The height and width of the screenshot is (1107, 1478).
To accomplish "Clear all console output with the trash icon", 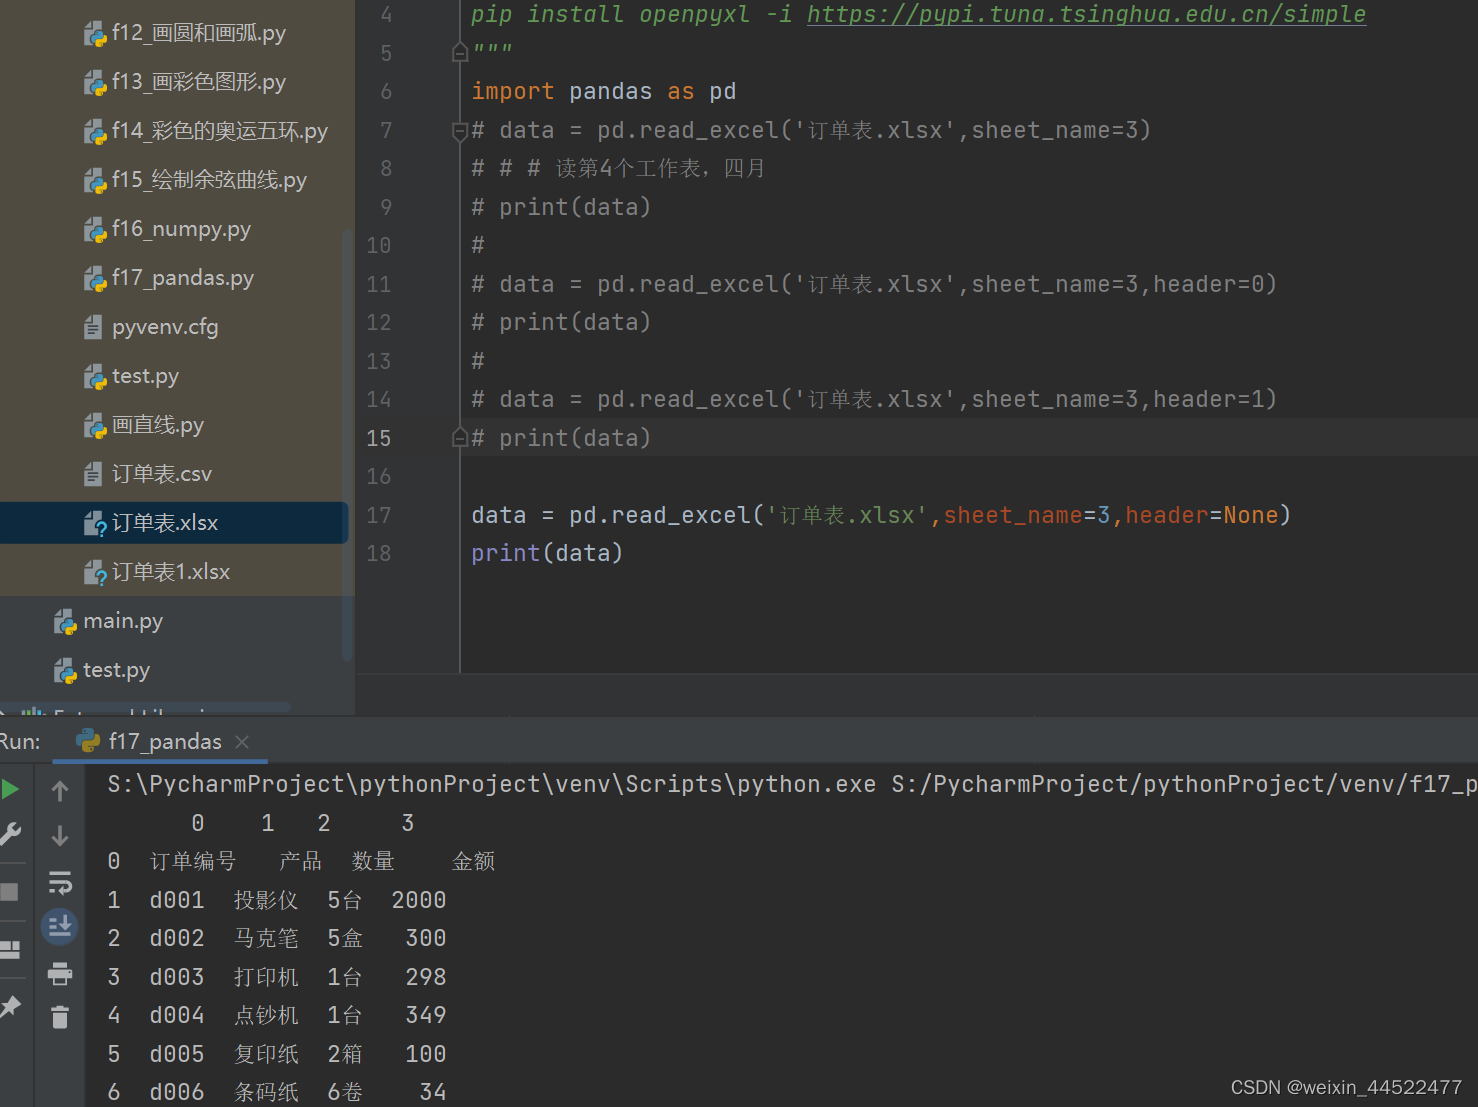I will [60, 1017].
